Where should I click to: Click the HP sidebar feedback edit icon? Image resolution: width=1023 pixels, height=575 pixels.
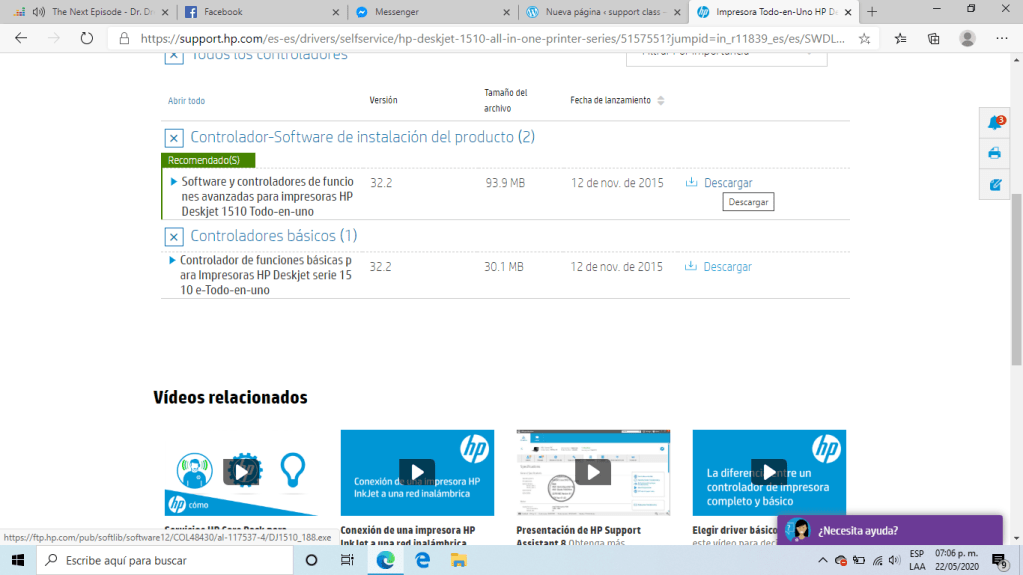tap(995, 185)
